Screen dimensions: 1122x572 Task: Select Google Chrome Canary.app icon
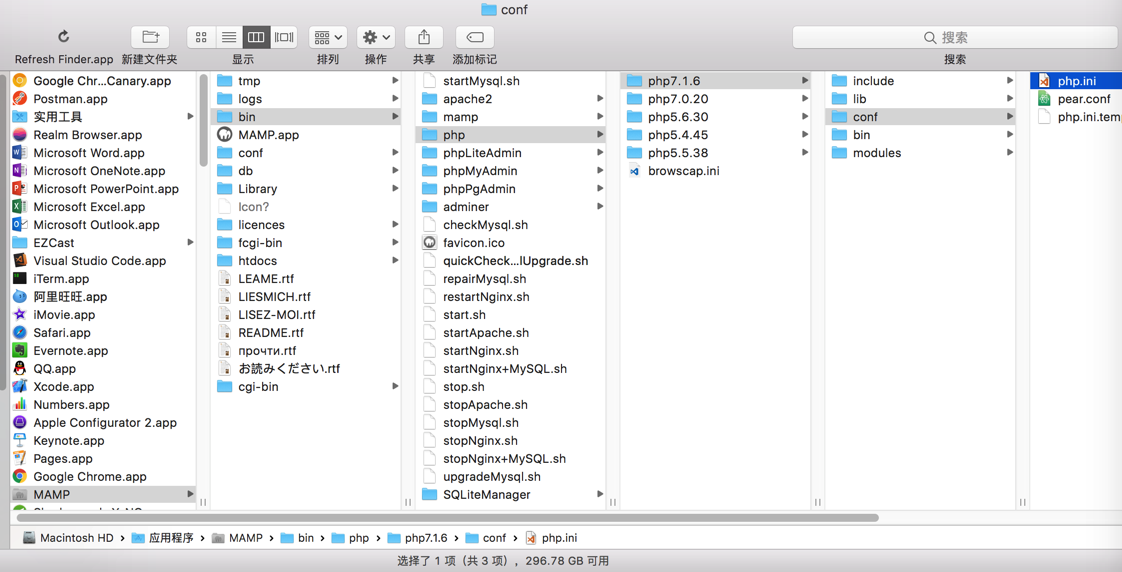(x=20, y=81)
